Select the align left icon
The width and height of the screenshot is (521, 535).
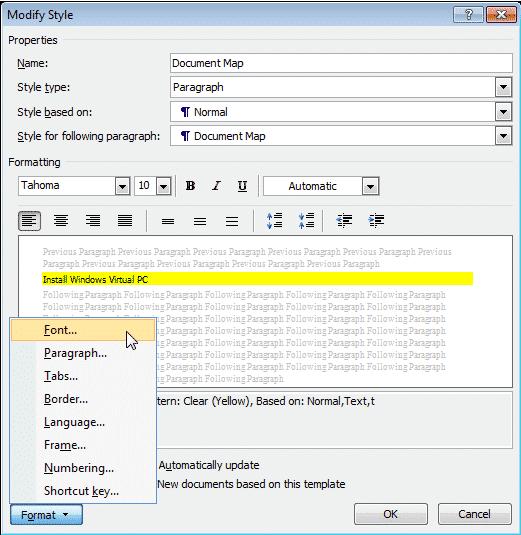tap(29, 221)
